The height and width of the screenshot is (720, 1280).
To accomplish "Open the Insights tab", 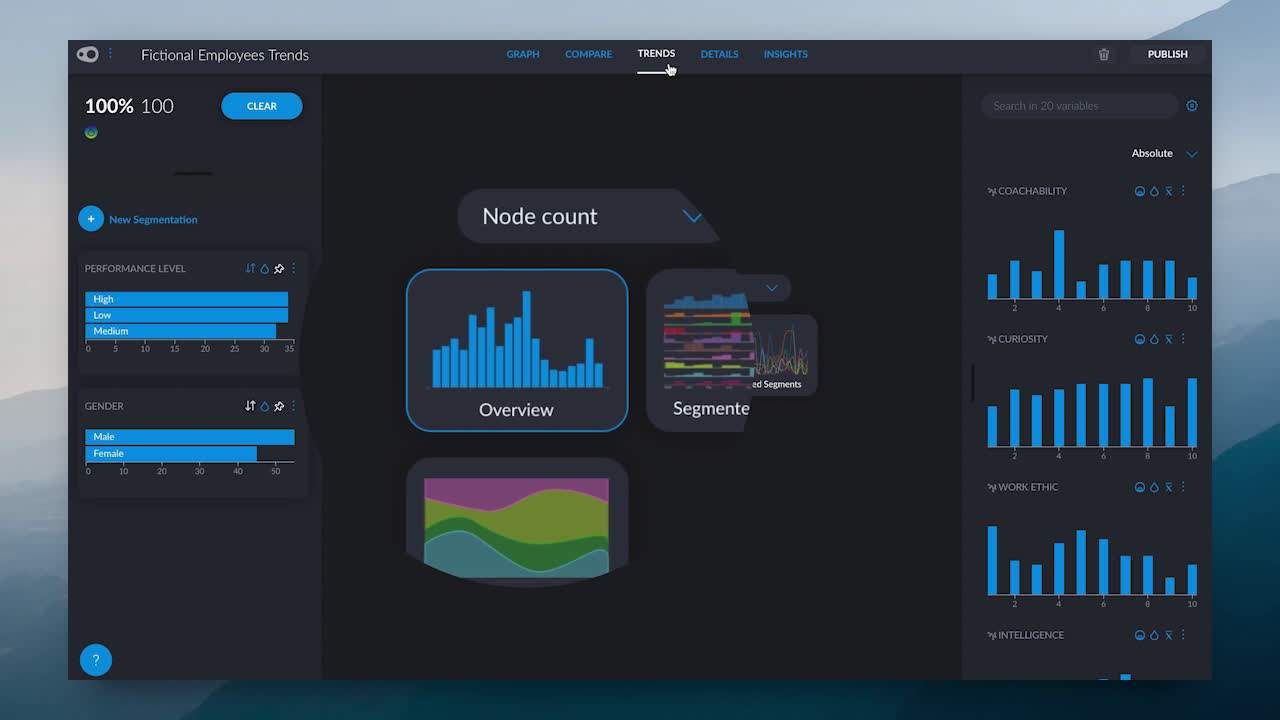I will (x=786, y=54).
